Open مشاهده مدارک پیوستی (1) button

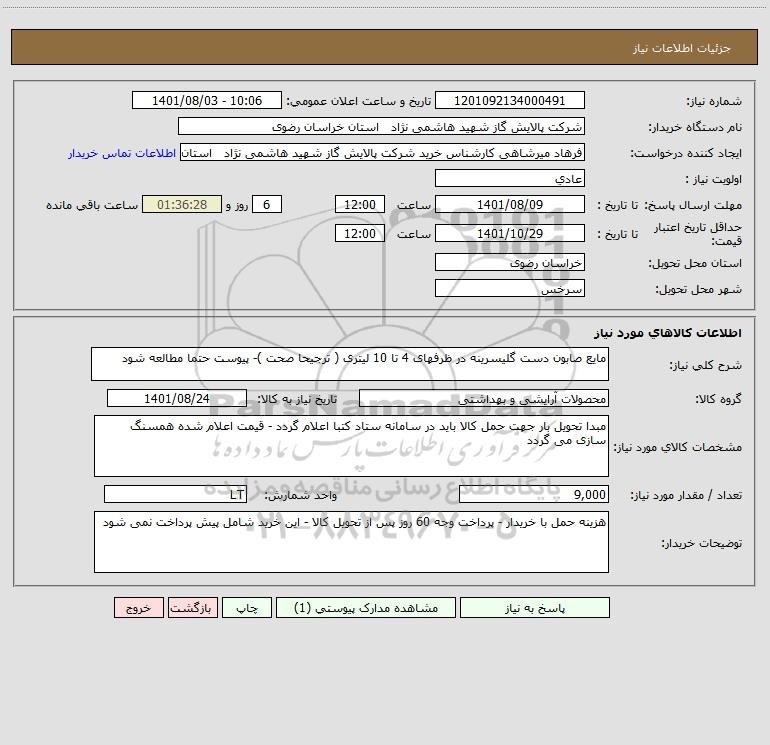pyautogui.click(x=365, y=608)
